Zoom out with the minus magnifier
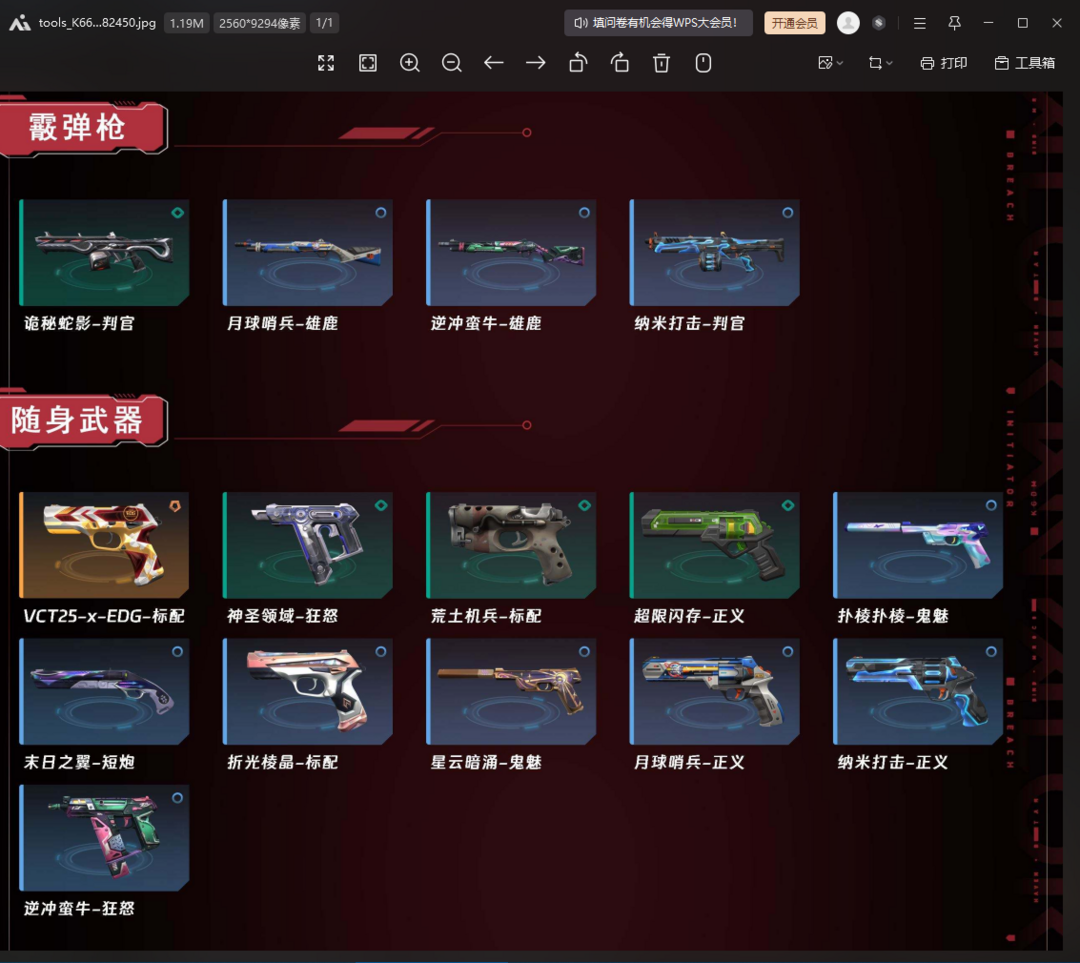This screenshot has width=1080, height=963. tap(452, 63)
